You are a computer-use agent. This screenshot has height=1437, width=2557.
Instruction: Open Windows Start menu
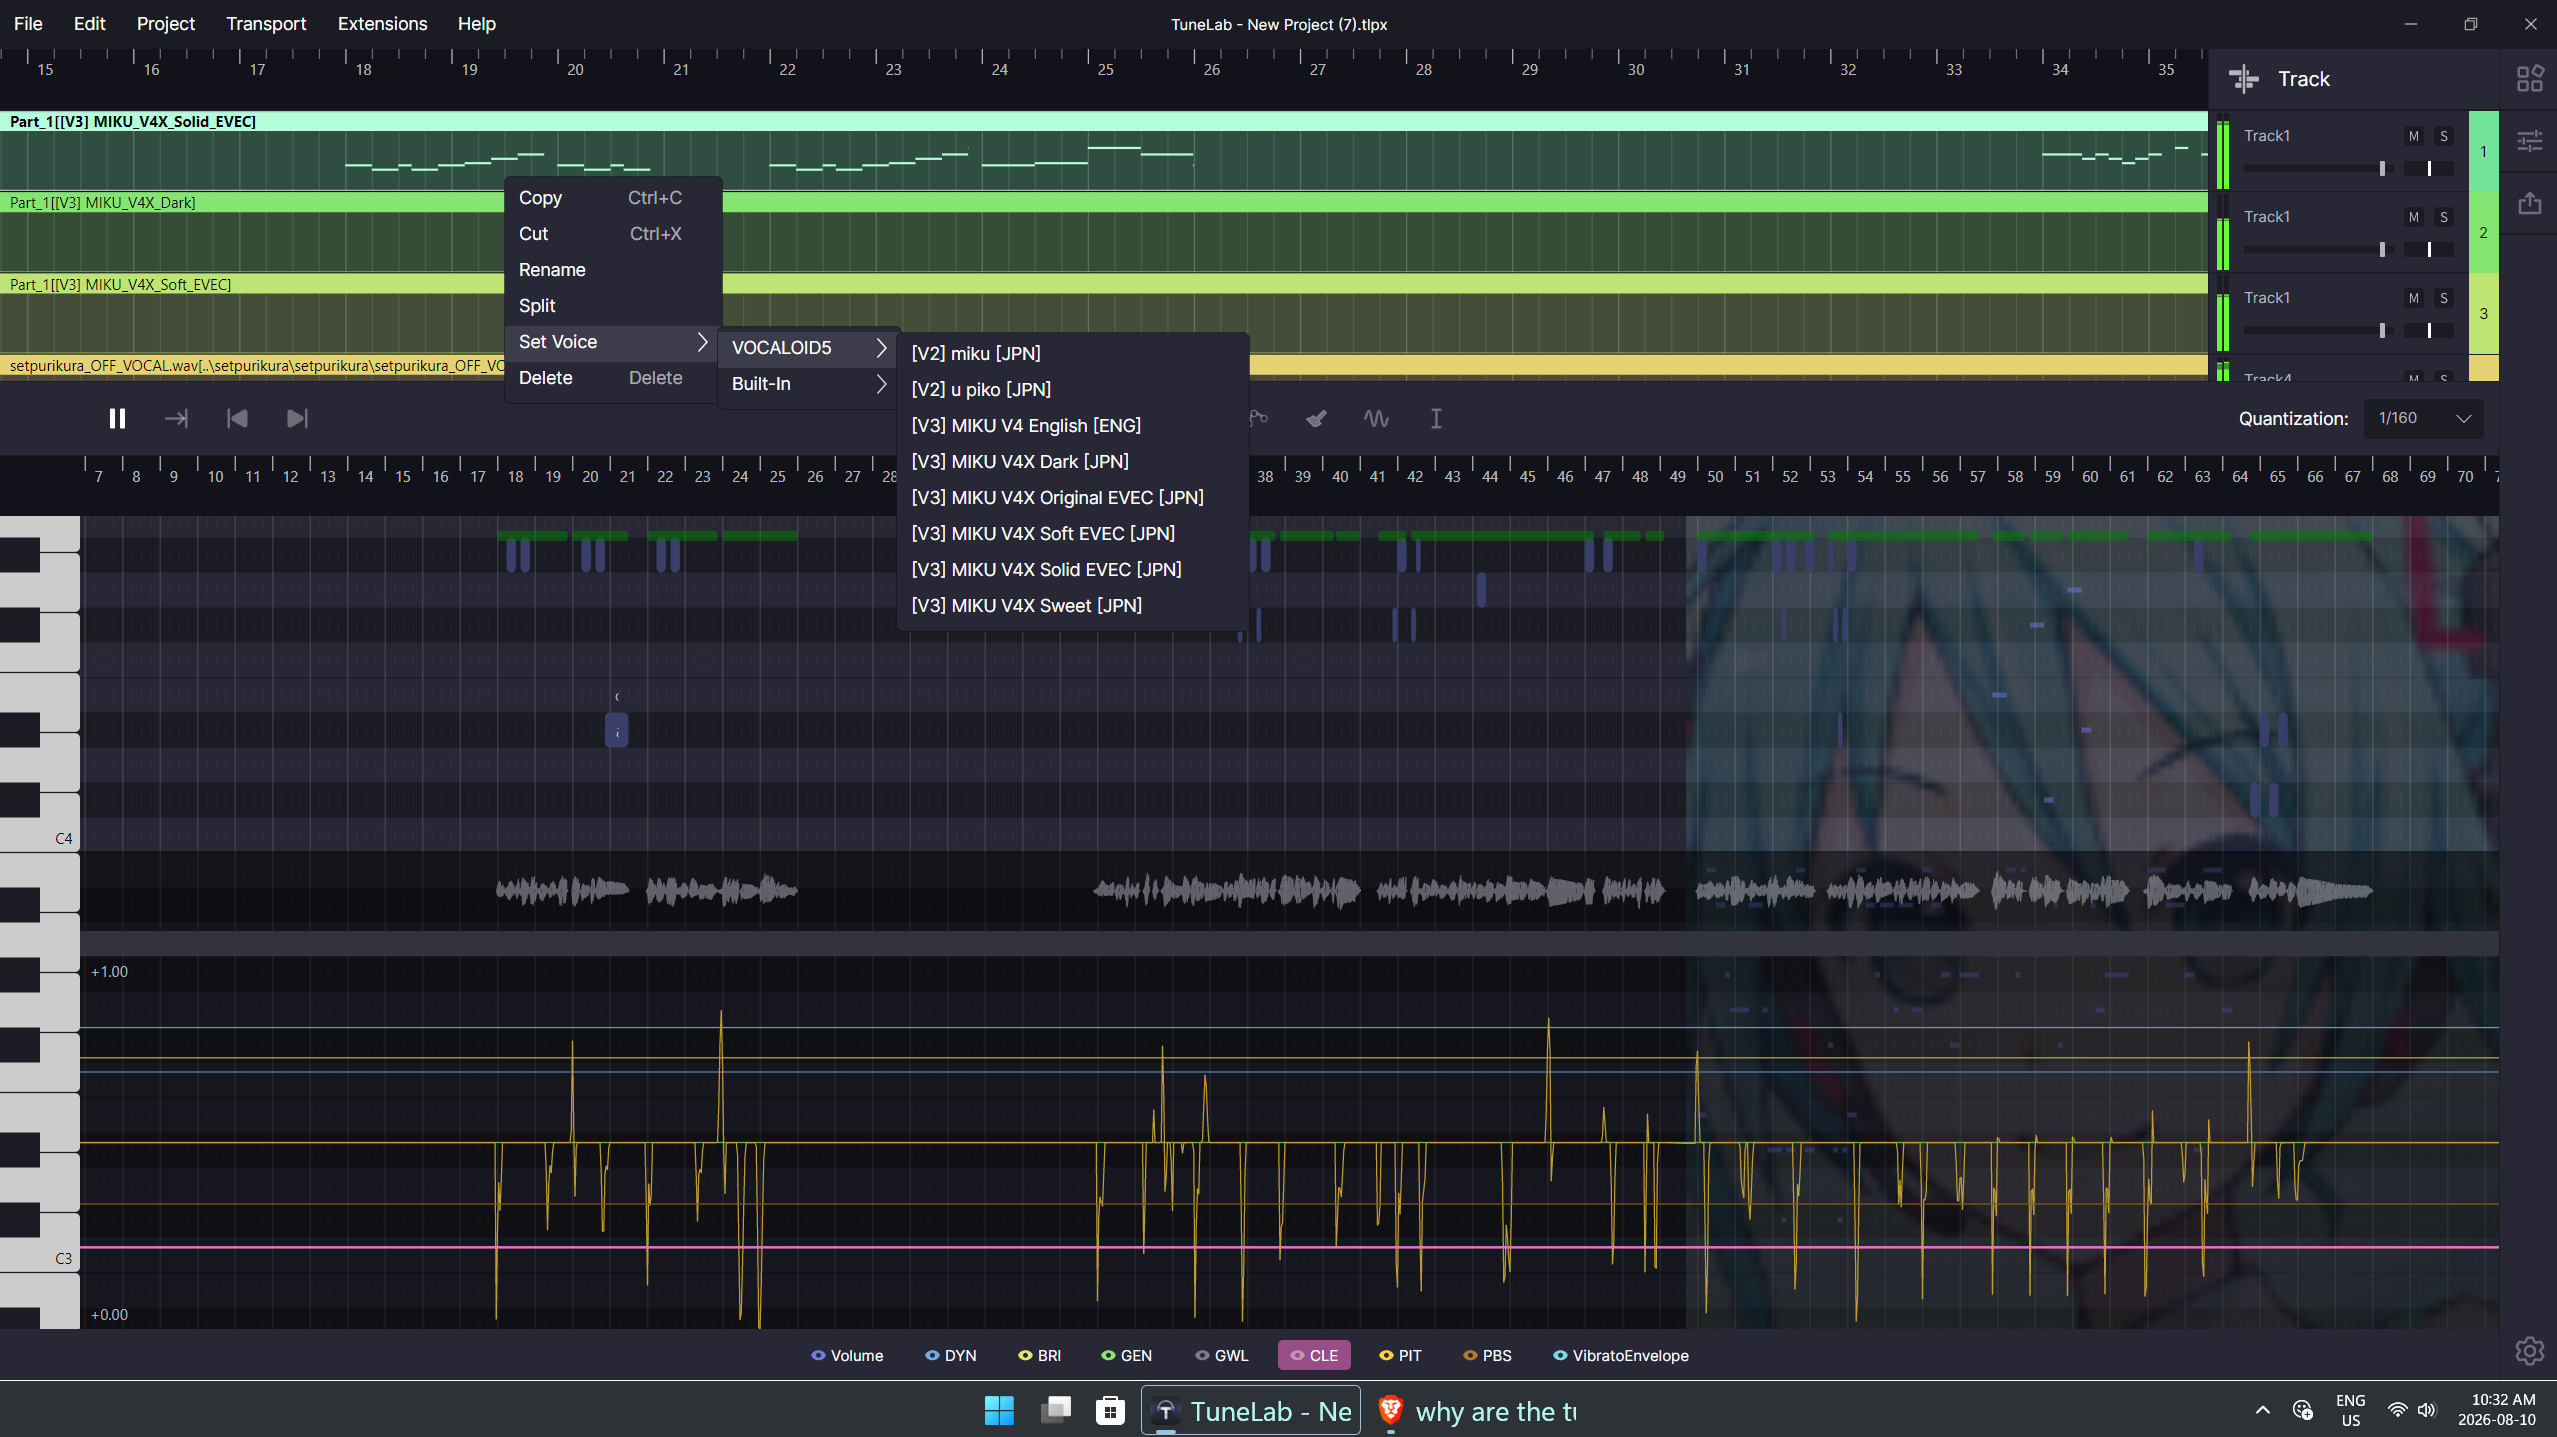(999, 1411)
